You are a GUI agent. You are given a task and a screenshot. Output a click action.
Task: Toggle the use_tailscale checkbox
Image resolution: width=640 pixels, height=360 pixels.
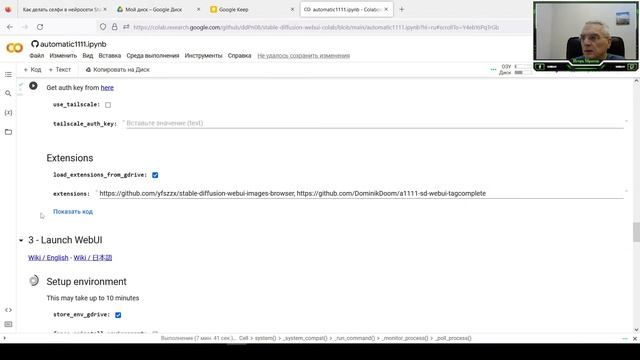coord(108,105)
